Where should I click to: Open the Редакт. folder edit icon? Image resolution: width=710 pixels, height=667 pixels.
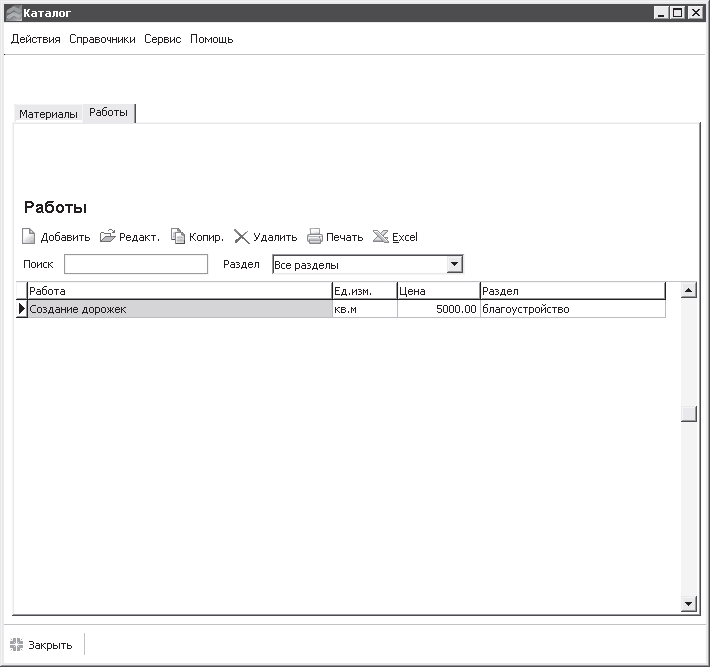coord(108,236)
